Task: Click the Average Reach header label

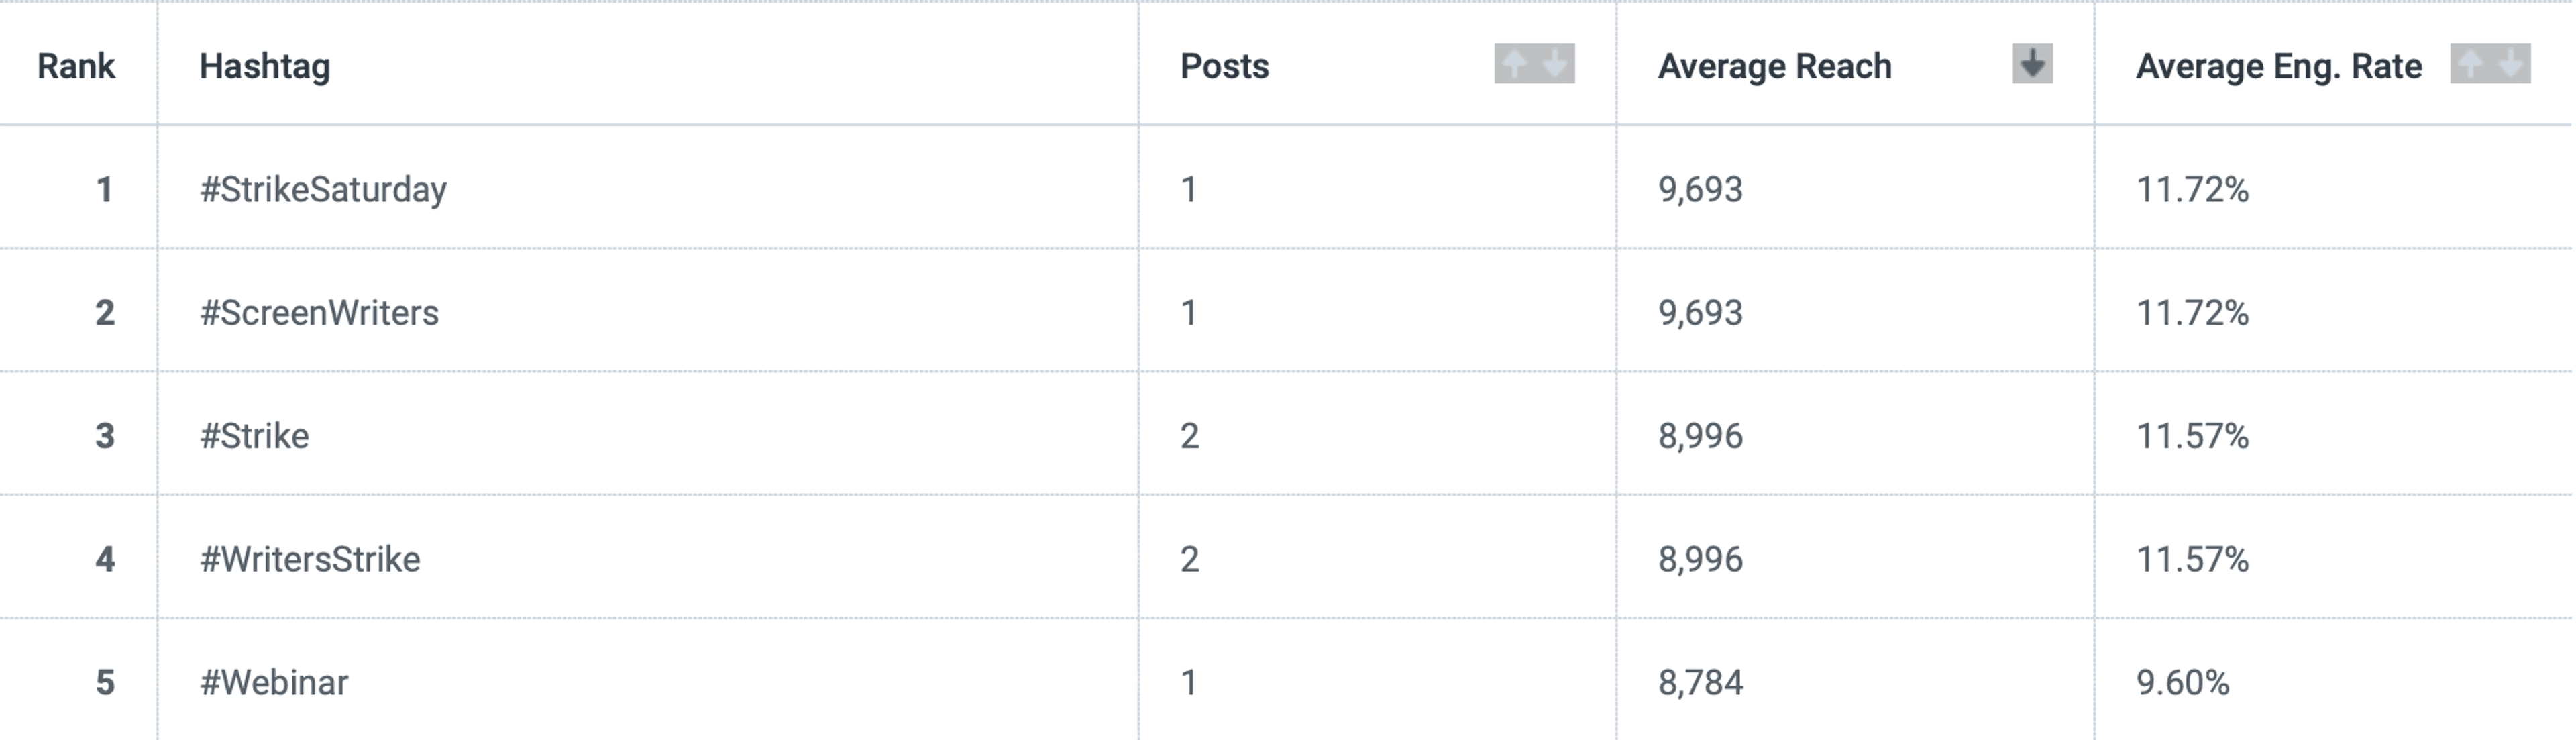Action: coord(1775,66)
